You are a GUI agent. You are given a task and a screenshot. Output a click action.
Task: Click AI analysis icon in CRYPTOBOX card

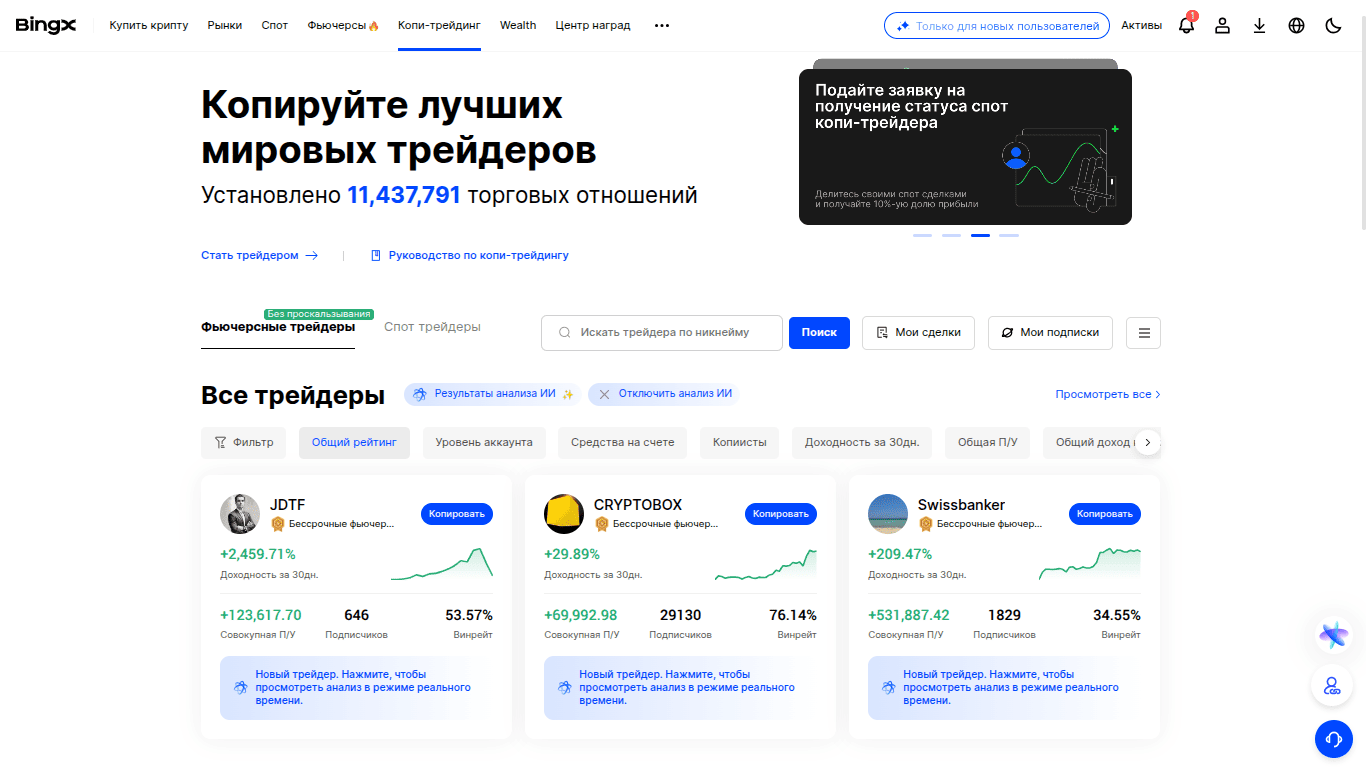pyautogui.click(x=565, y=688)
